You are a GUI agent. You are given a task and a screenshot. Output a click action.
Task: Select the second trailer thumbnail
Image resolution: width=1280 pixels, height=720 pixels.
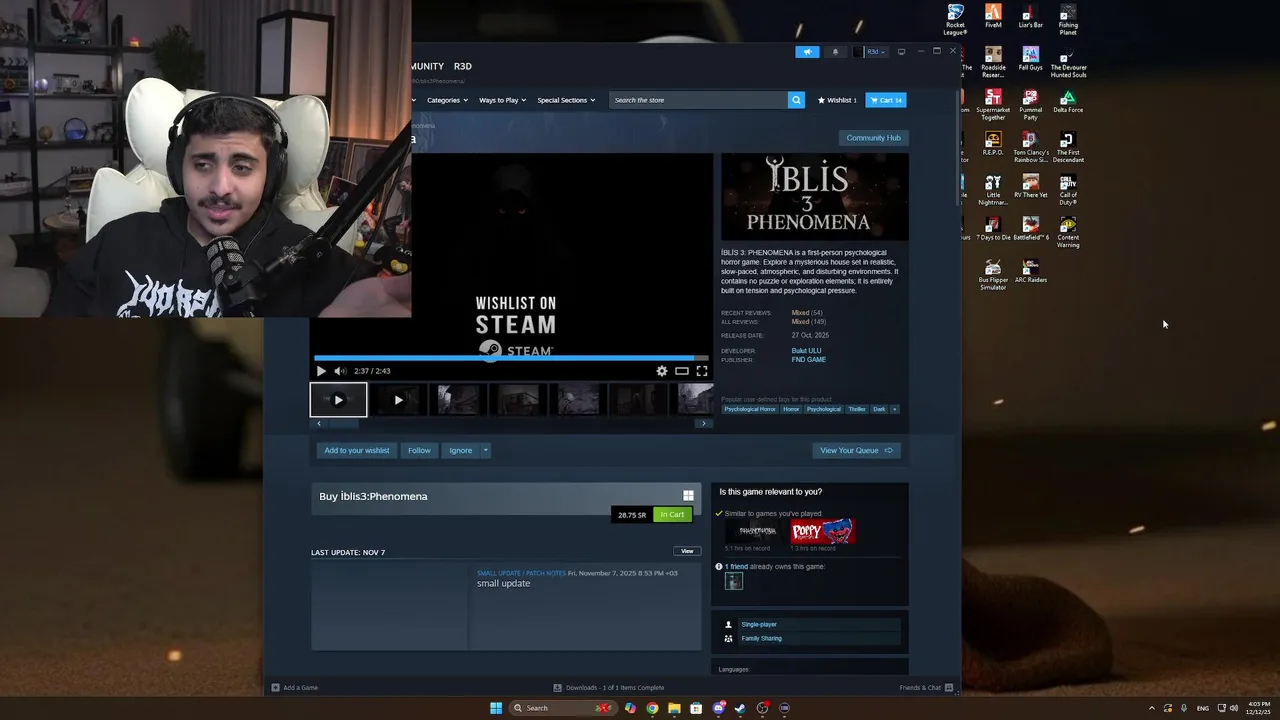398,400
